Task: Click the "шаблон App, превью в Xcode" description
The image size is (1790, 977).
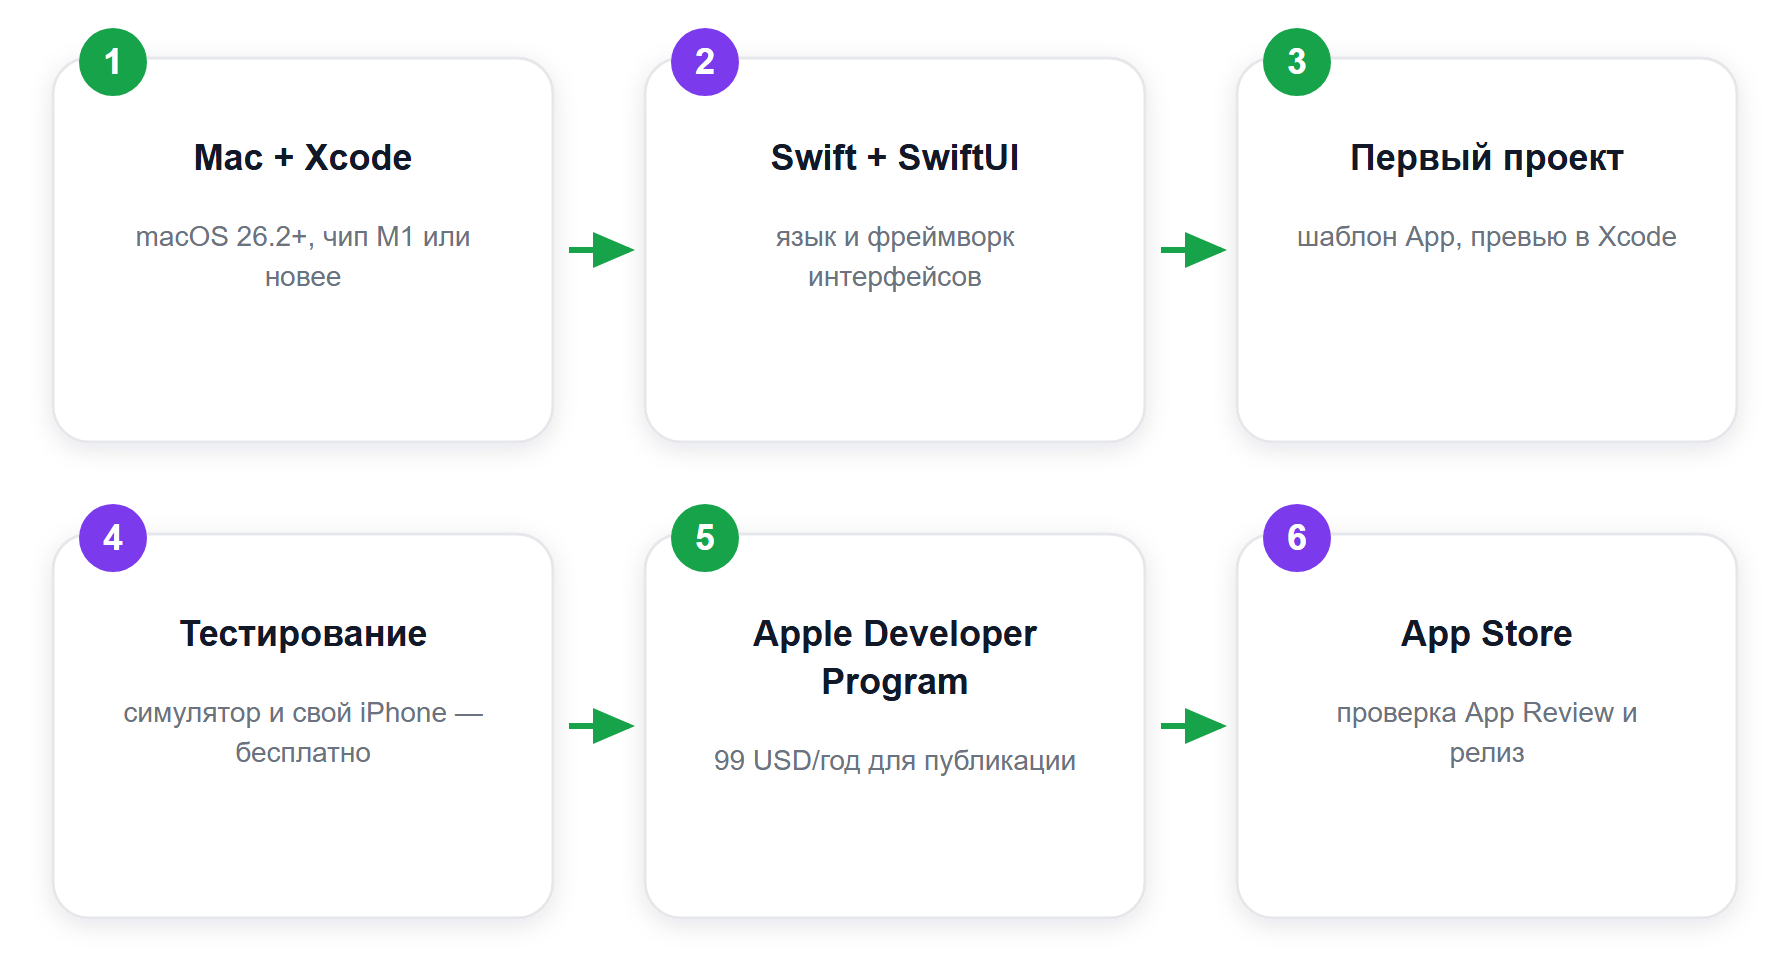Action: tap(1486, 237)
